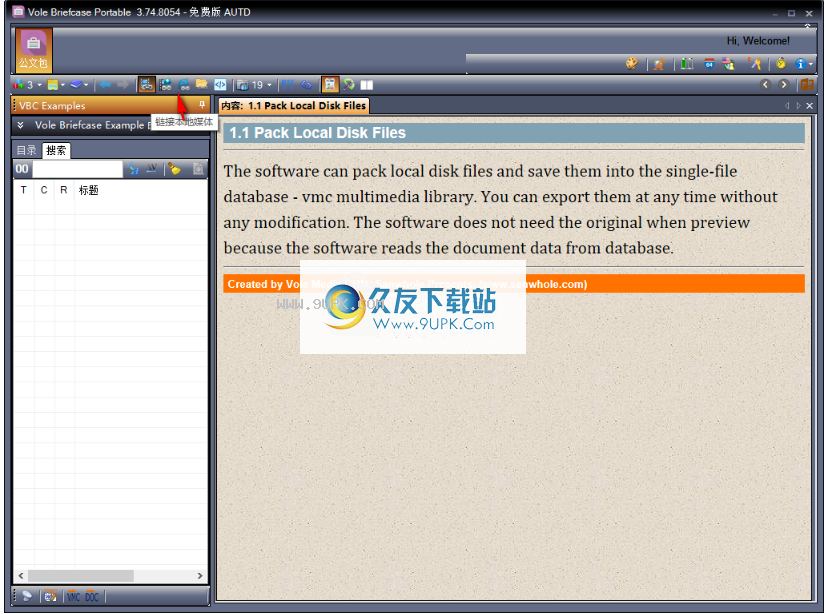Click the bottom satellite-dish icon
Screen dimensions: 826x614
(x=27, y=596)
